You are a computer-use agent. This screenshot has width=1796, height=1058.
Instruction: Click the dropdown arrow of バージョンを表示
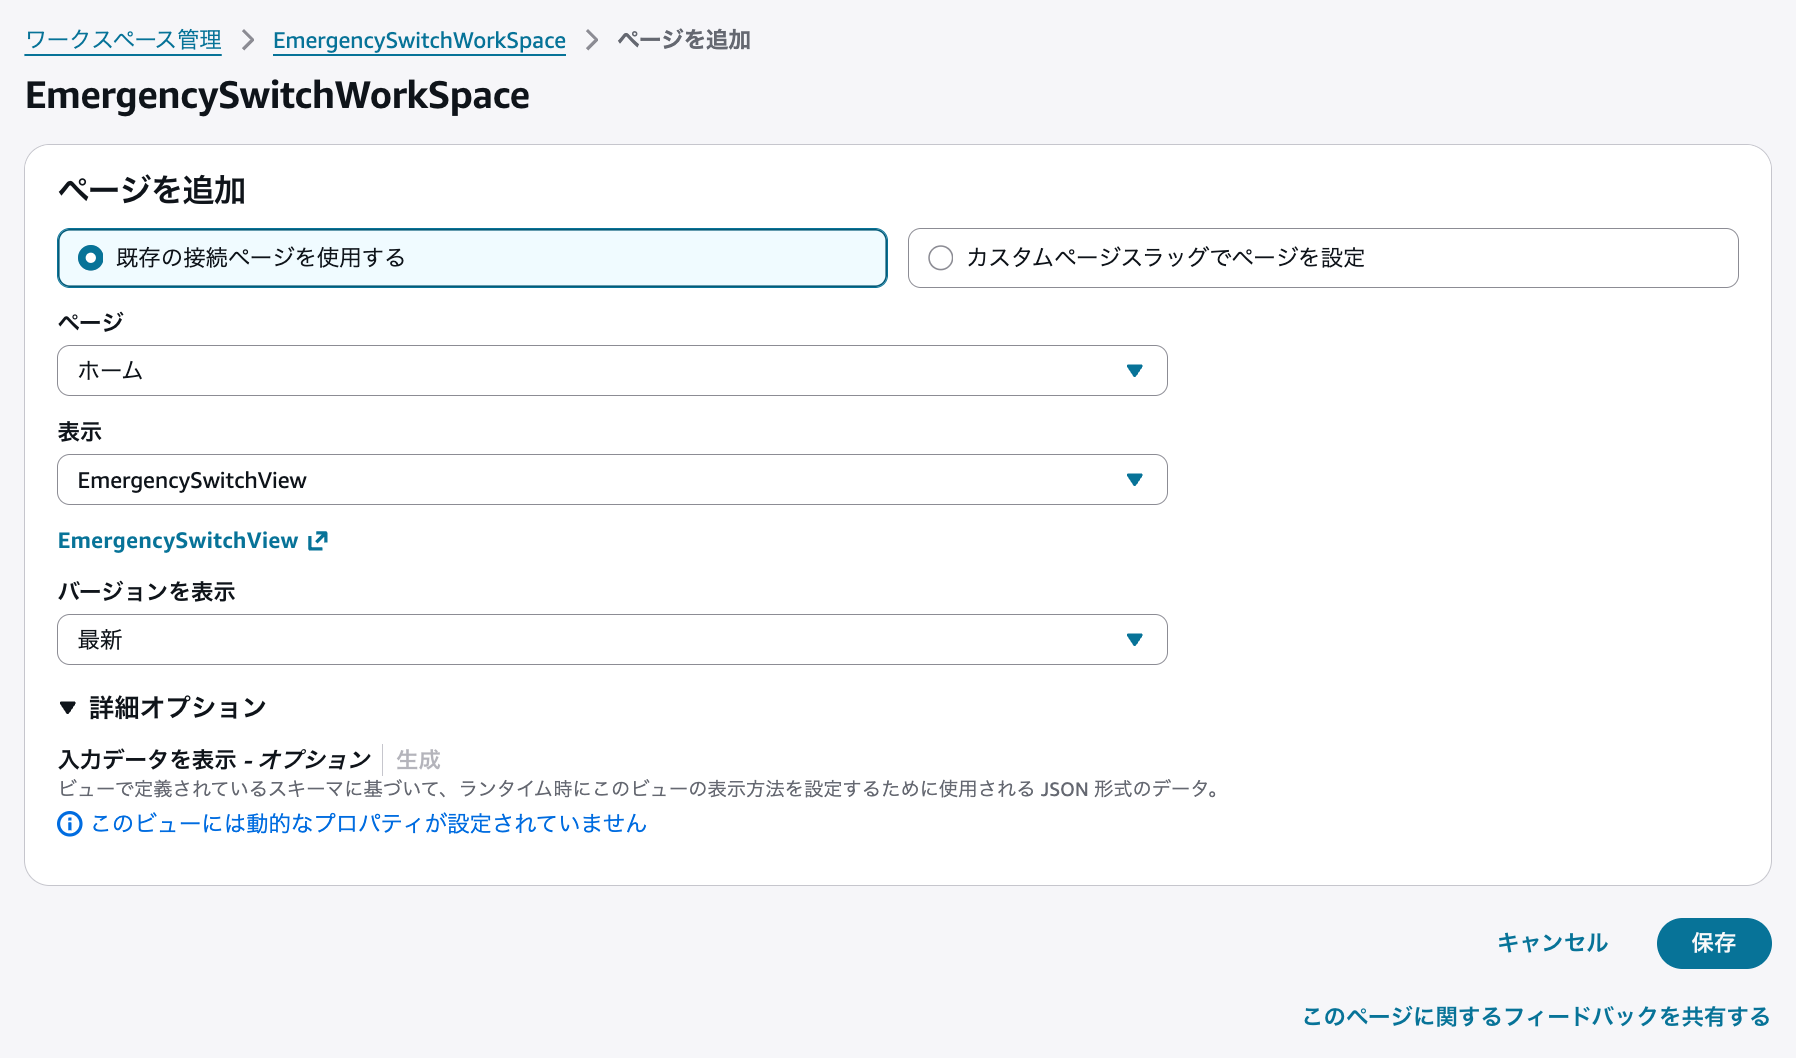pos(1134,639)
